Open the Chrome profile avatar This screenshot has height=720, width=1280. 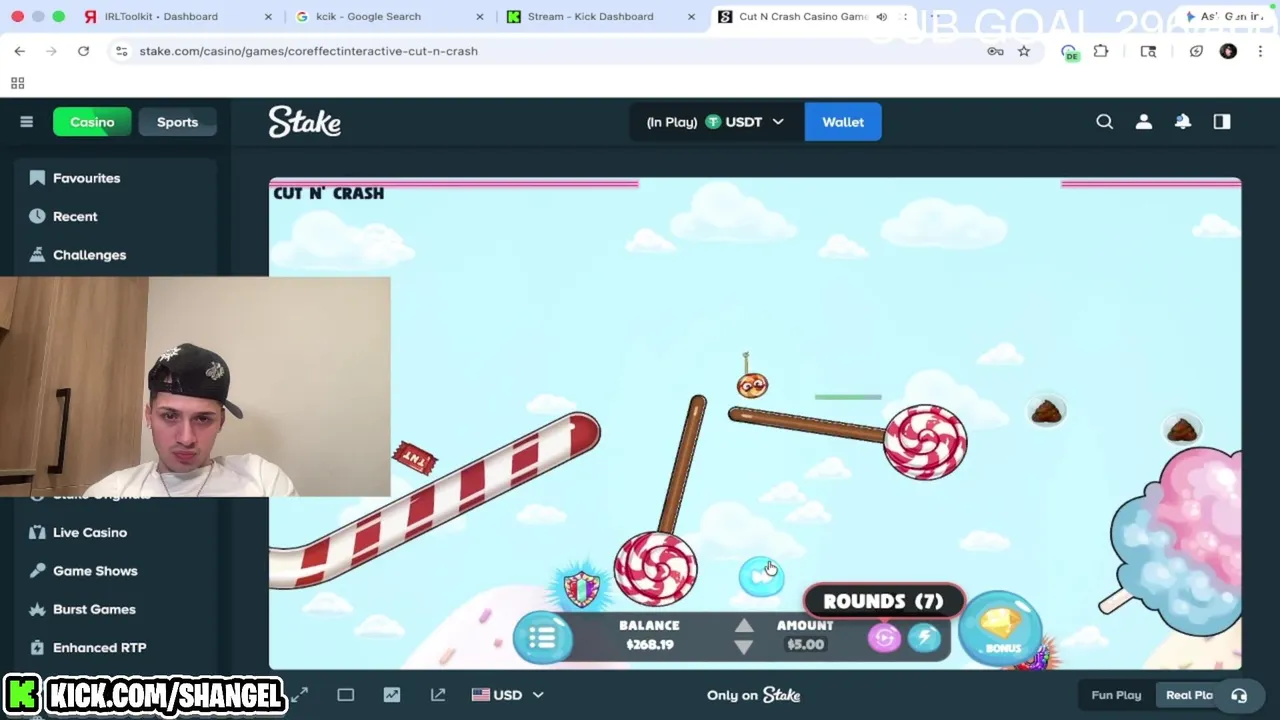(1228, 51)
